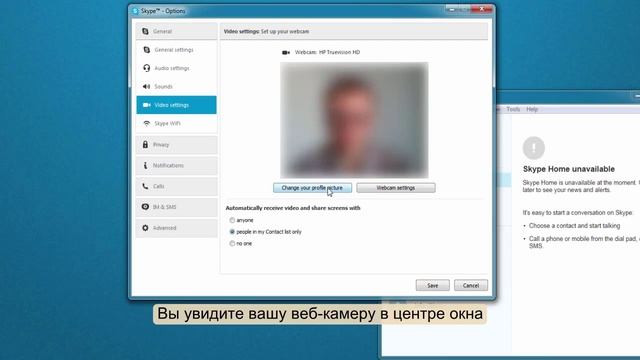This screenshot has width=640, height=360.
Task: Expand the Calls section
Action: [x=176, y=186]
